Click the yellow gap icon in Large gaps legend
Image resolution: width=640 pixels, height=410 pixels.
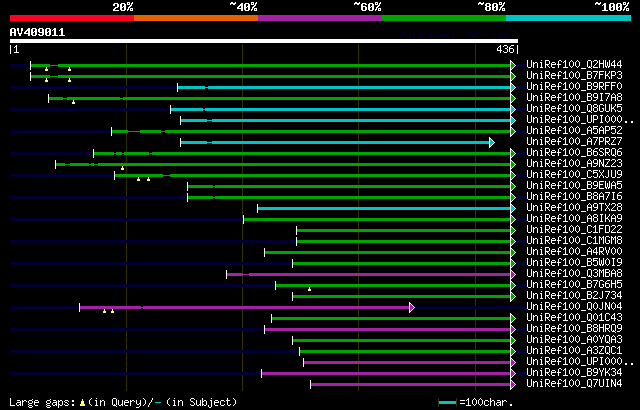coord(82,403)
